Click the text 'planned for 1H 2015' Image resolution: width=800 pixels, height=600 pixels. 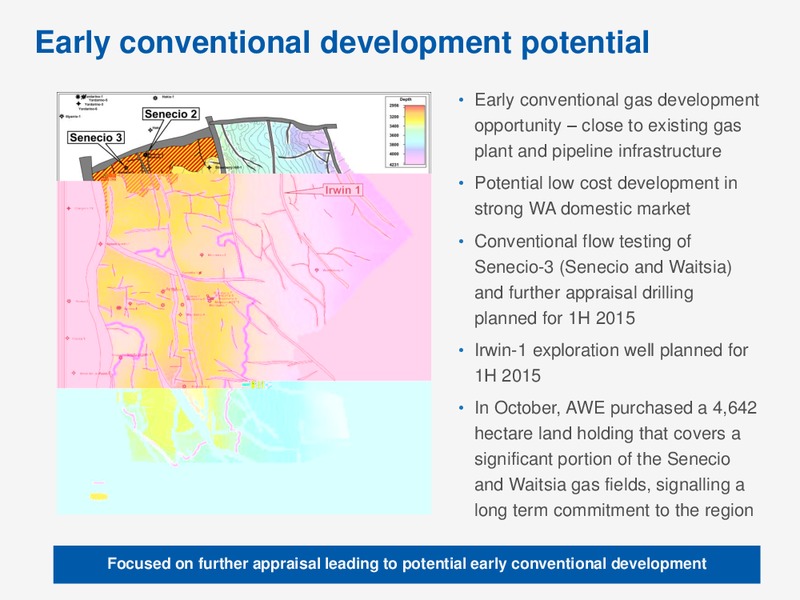[x=555, y=318]
